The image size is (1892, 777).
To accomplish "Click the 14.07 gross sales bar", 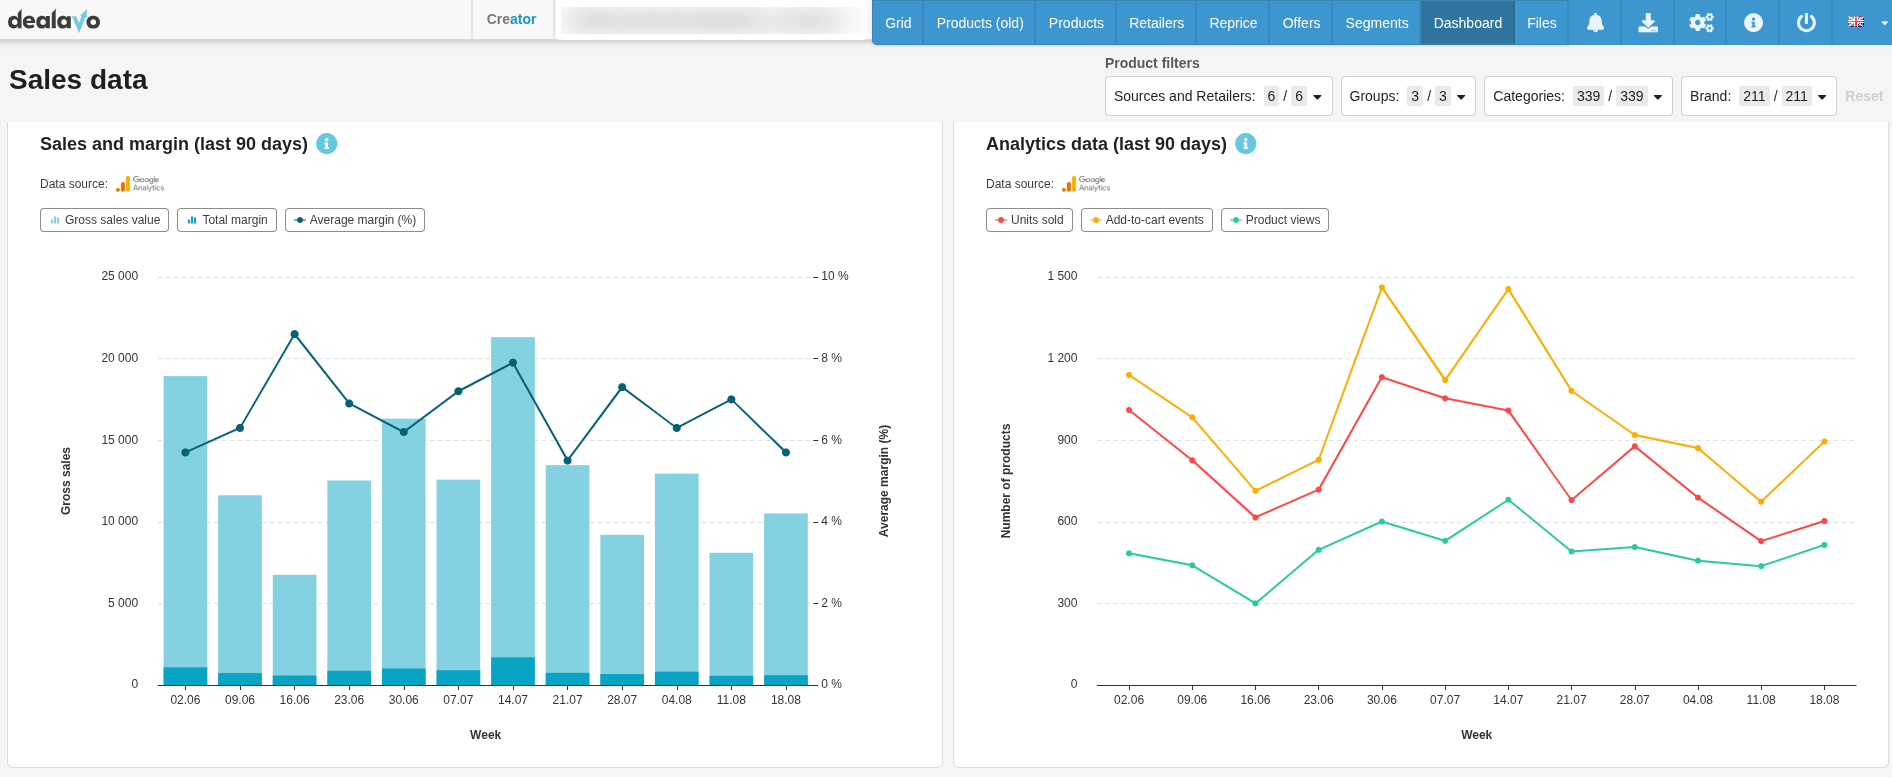I will (x=513, y=500).
